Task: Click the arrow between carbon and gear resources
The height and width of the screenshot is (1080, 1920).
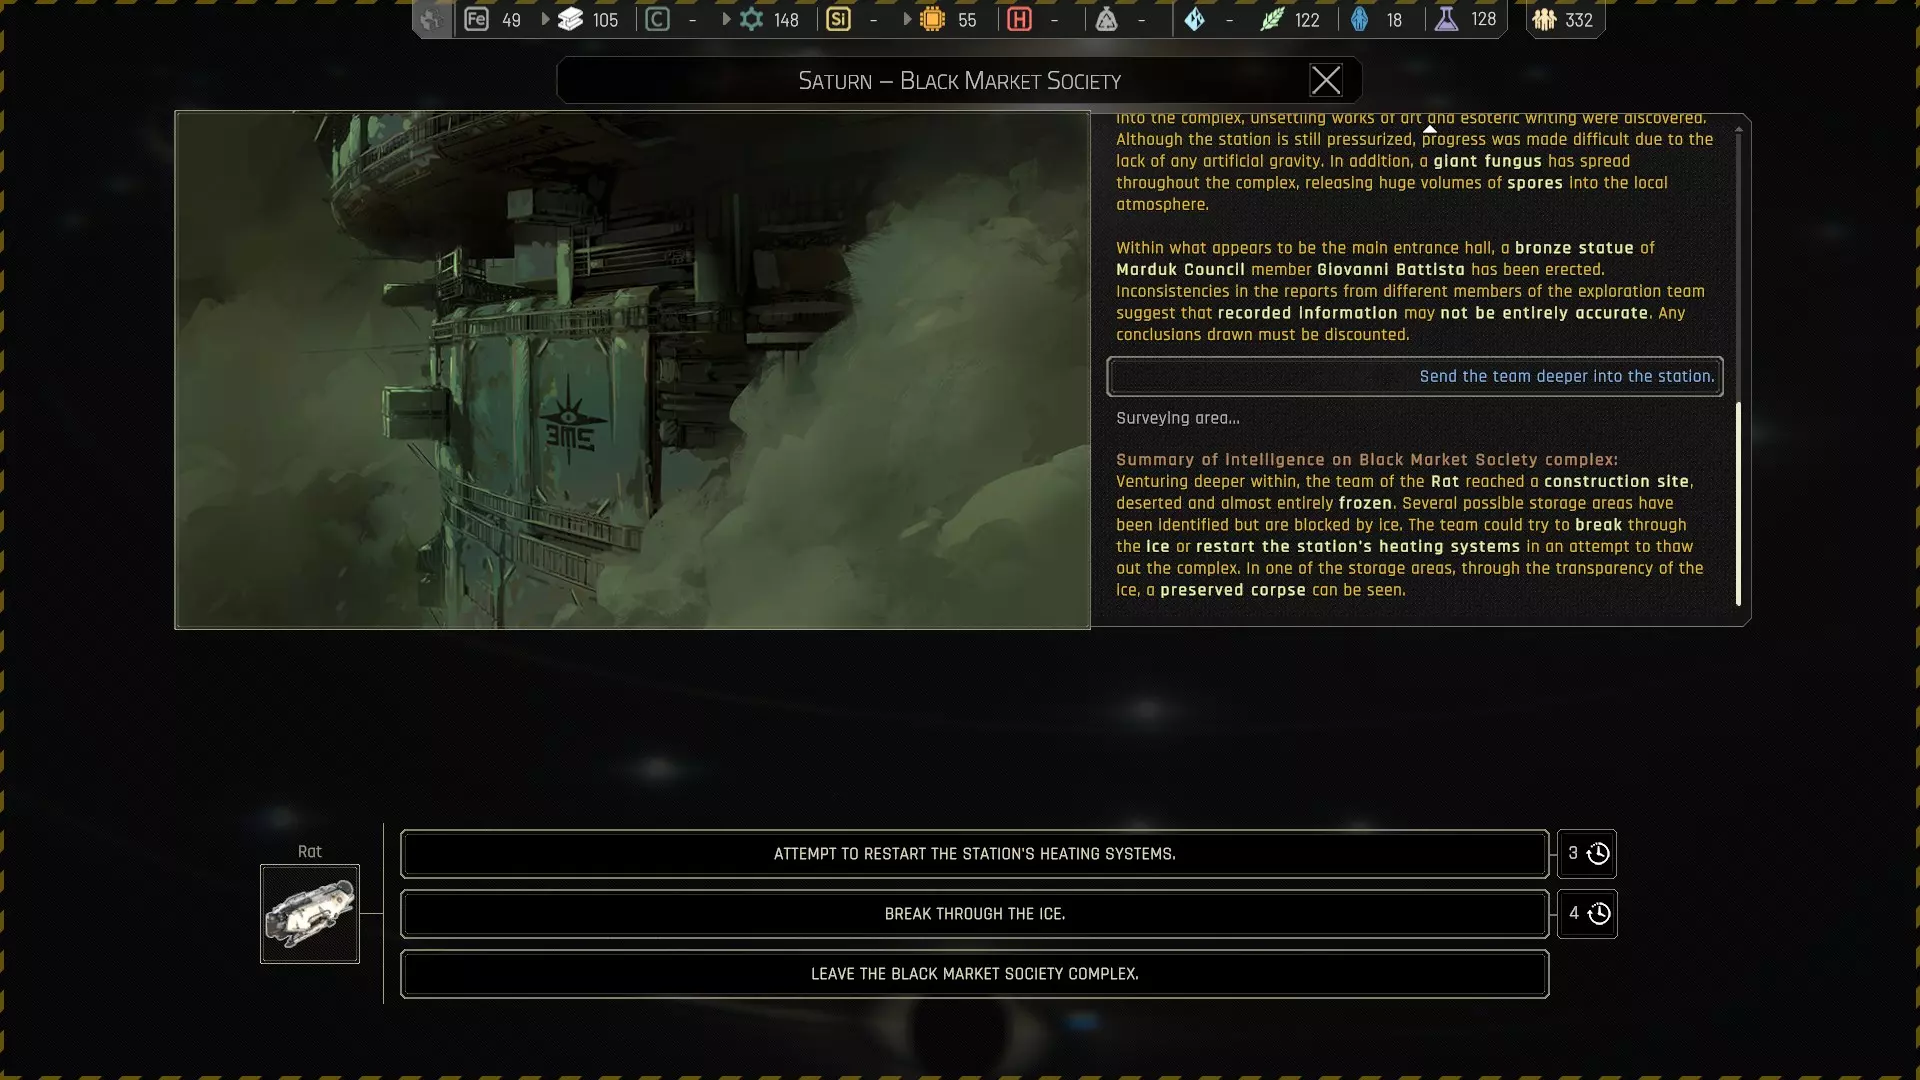Action: pyautogui.click(x=726, y=19)
